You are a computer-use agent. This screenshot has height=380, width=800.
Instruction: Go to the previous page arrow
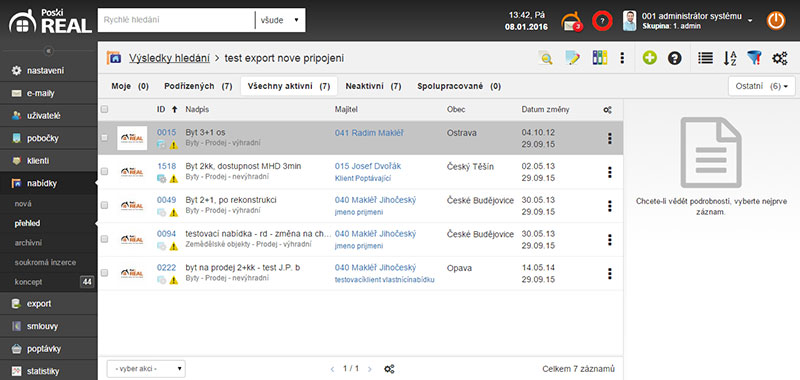(x=333, y=368)
